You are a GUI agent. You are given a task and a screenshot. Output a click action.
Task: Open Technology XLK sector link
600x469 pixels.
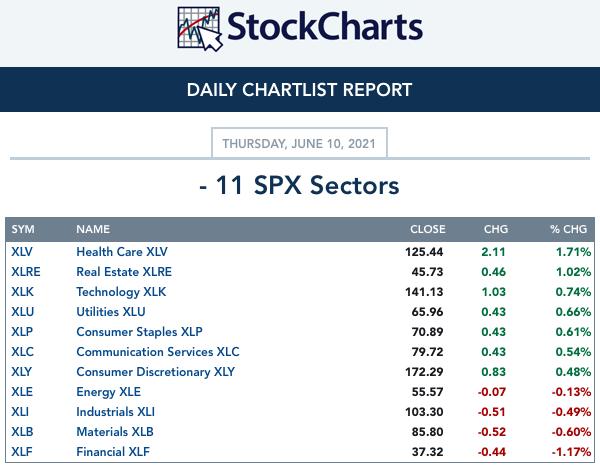tap(121, 292)
